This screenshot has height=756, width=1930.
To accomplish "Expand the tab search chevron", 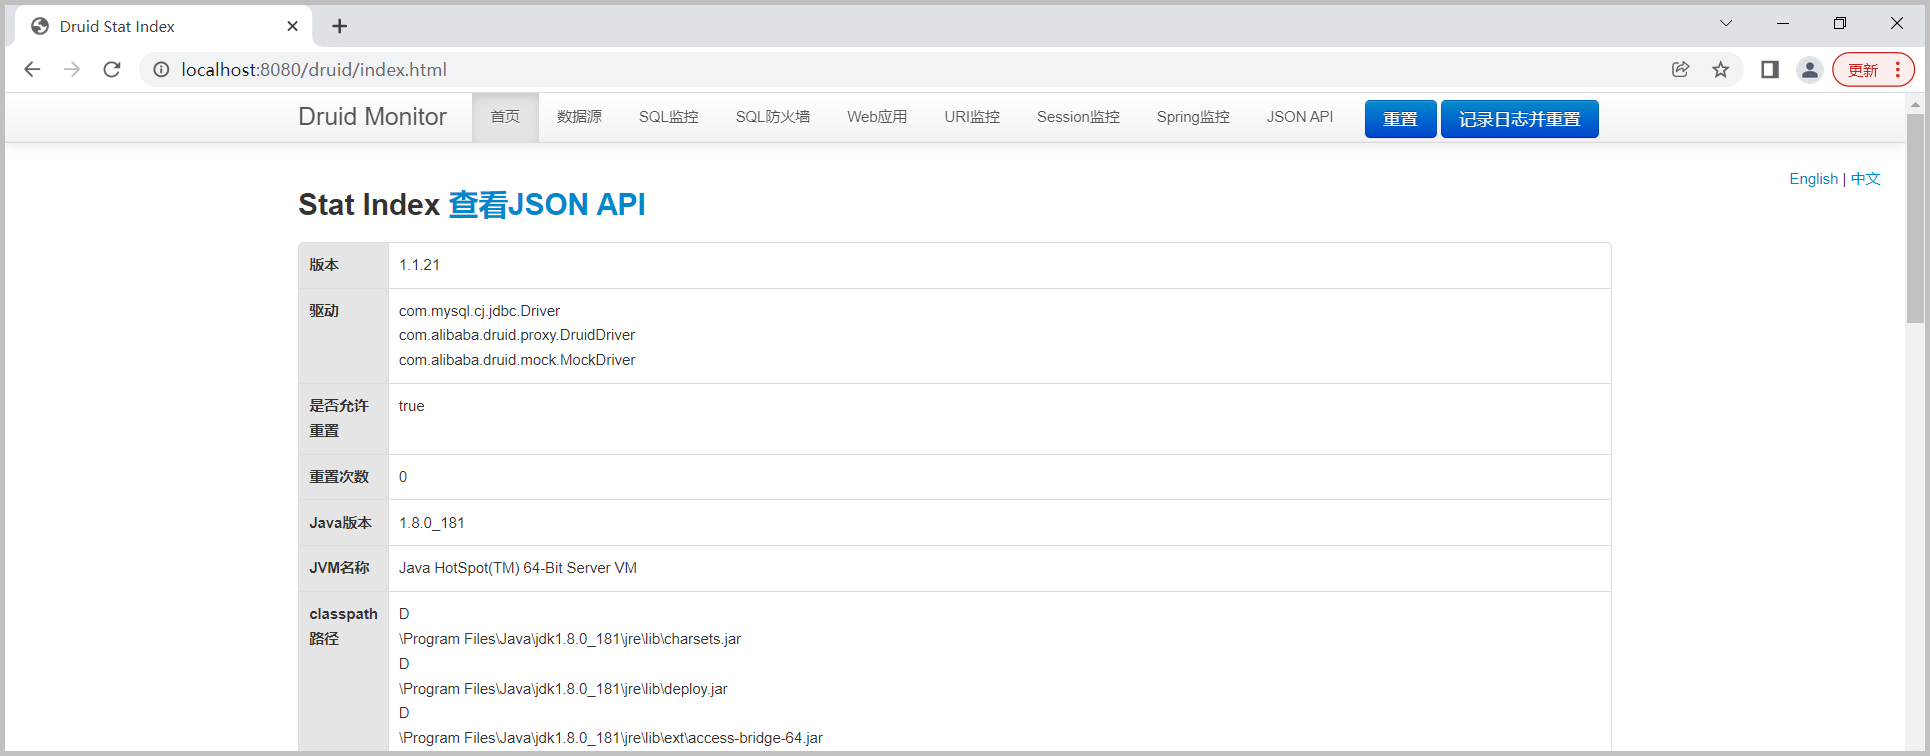I will [x=1726, y=23].
